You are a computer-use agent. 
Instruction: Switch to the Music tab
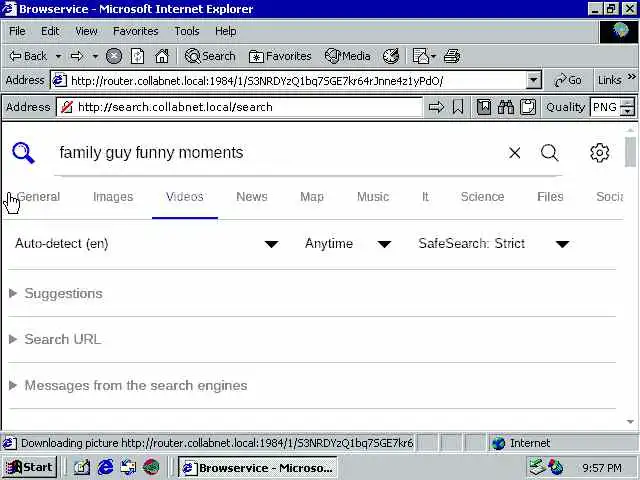(x=373, y=197)
